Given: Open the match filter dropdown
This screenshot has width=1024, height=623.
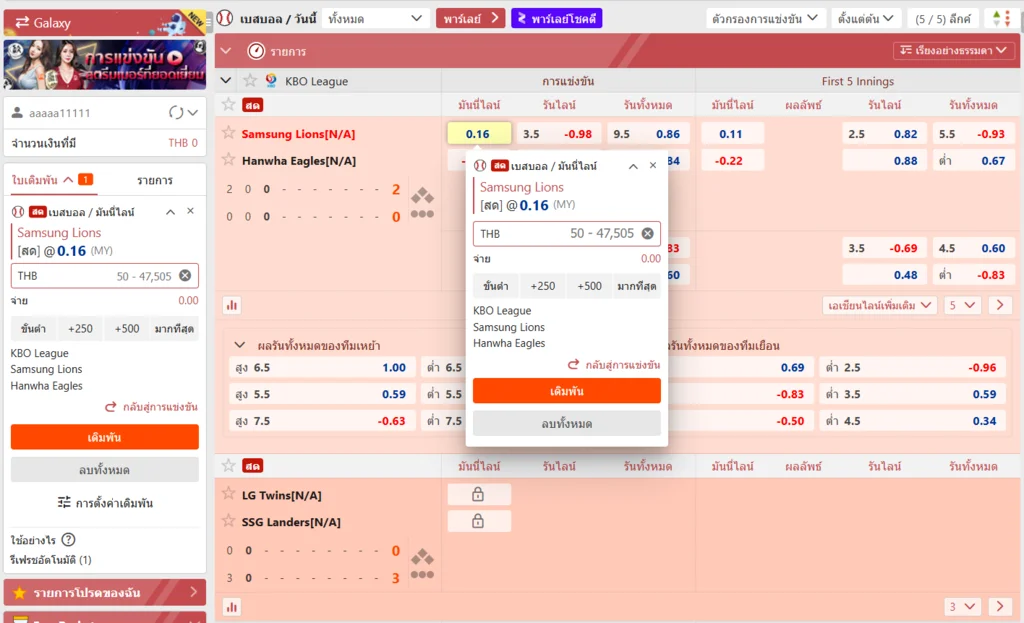Looking at the screenshot, I should pos(765,18).
